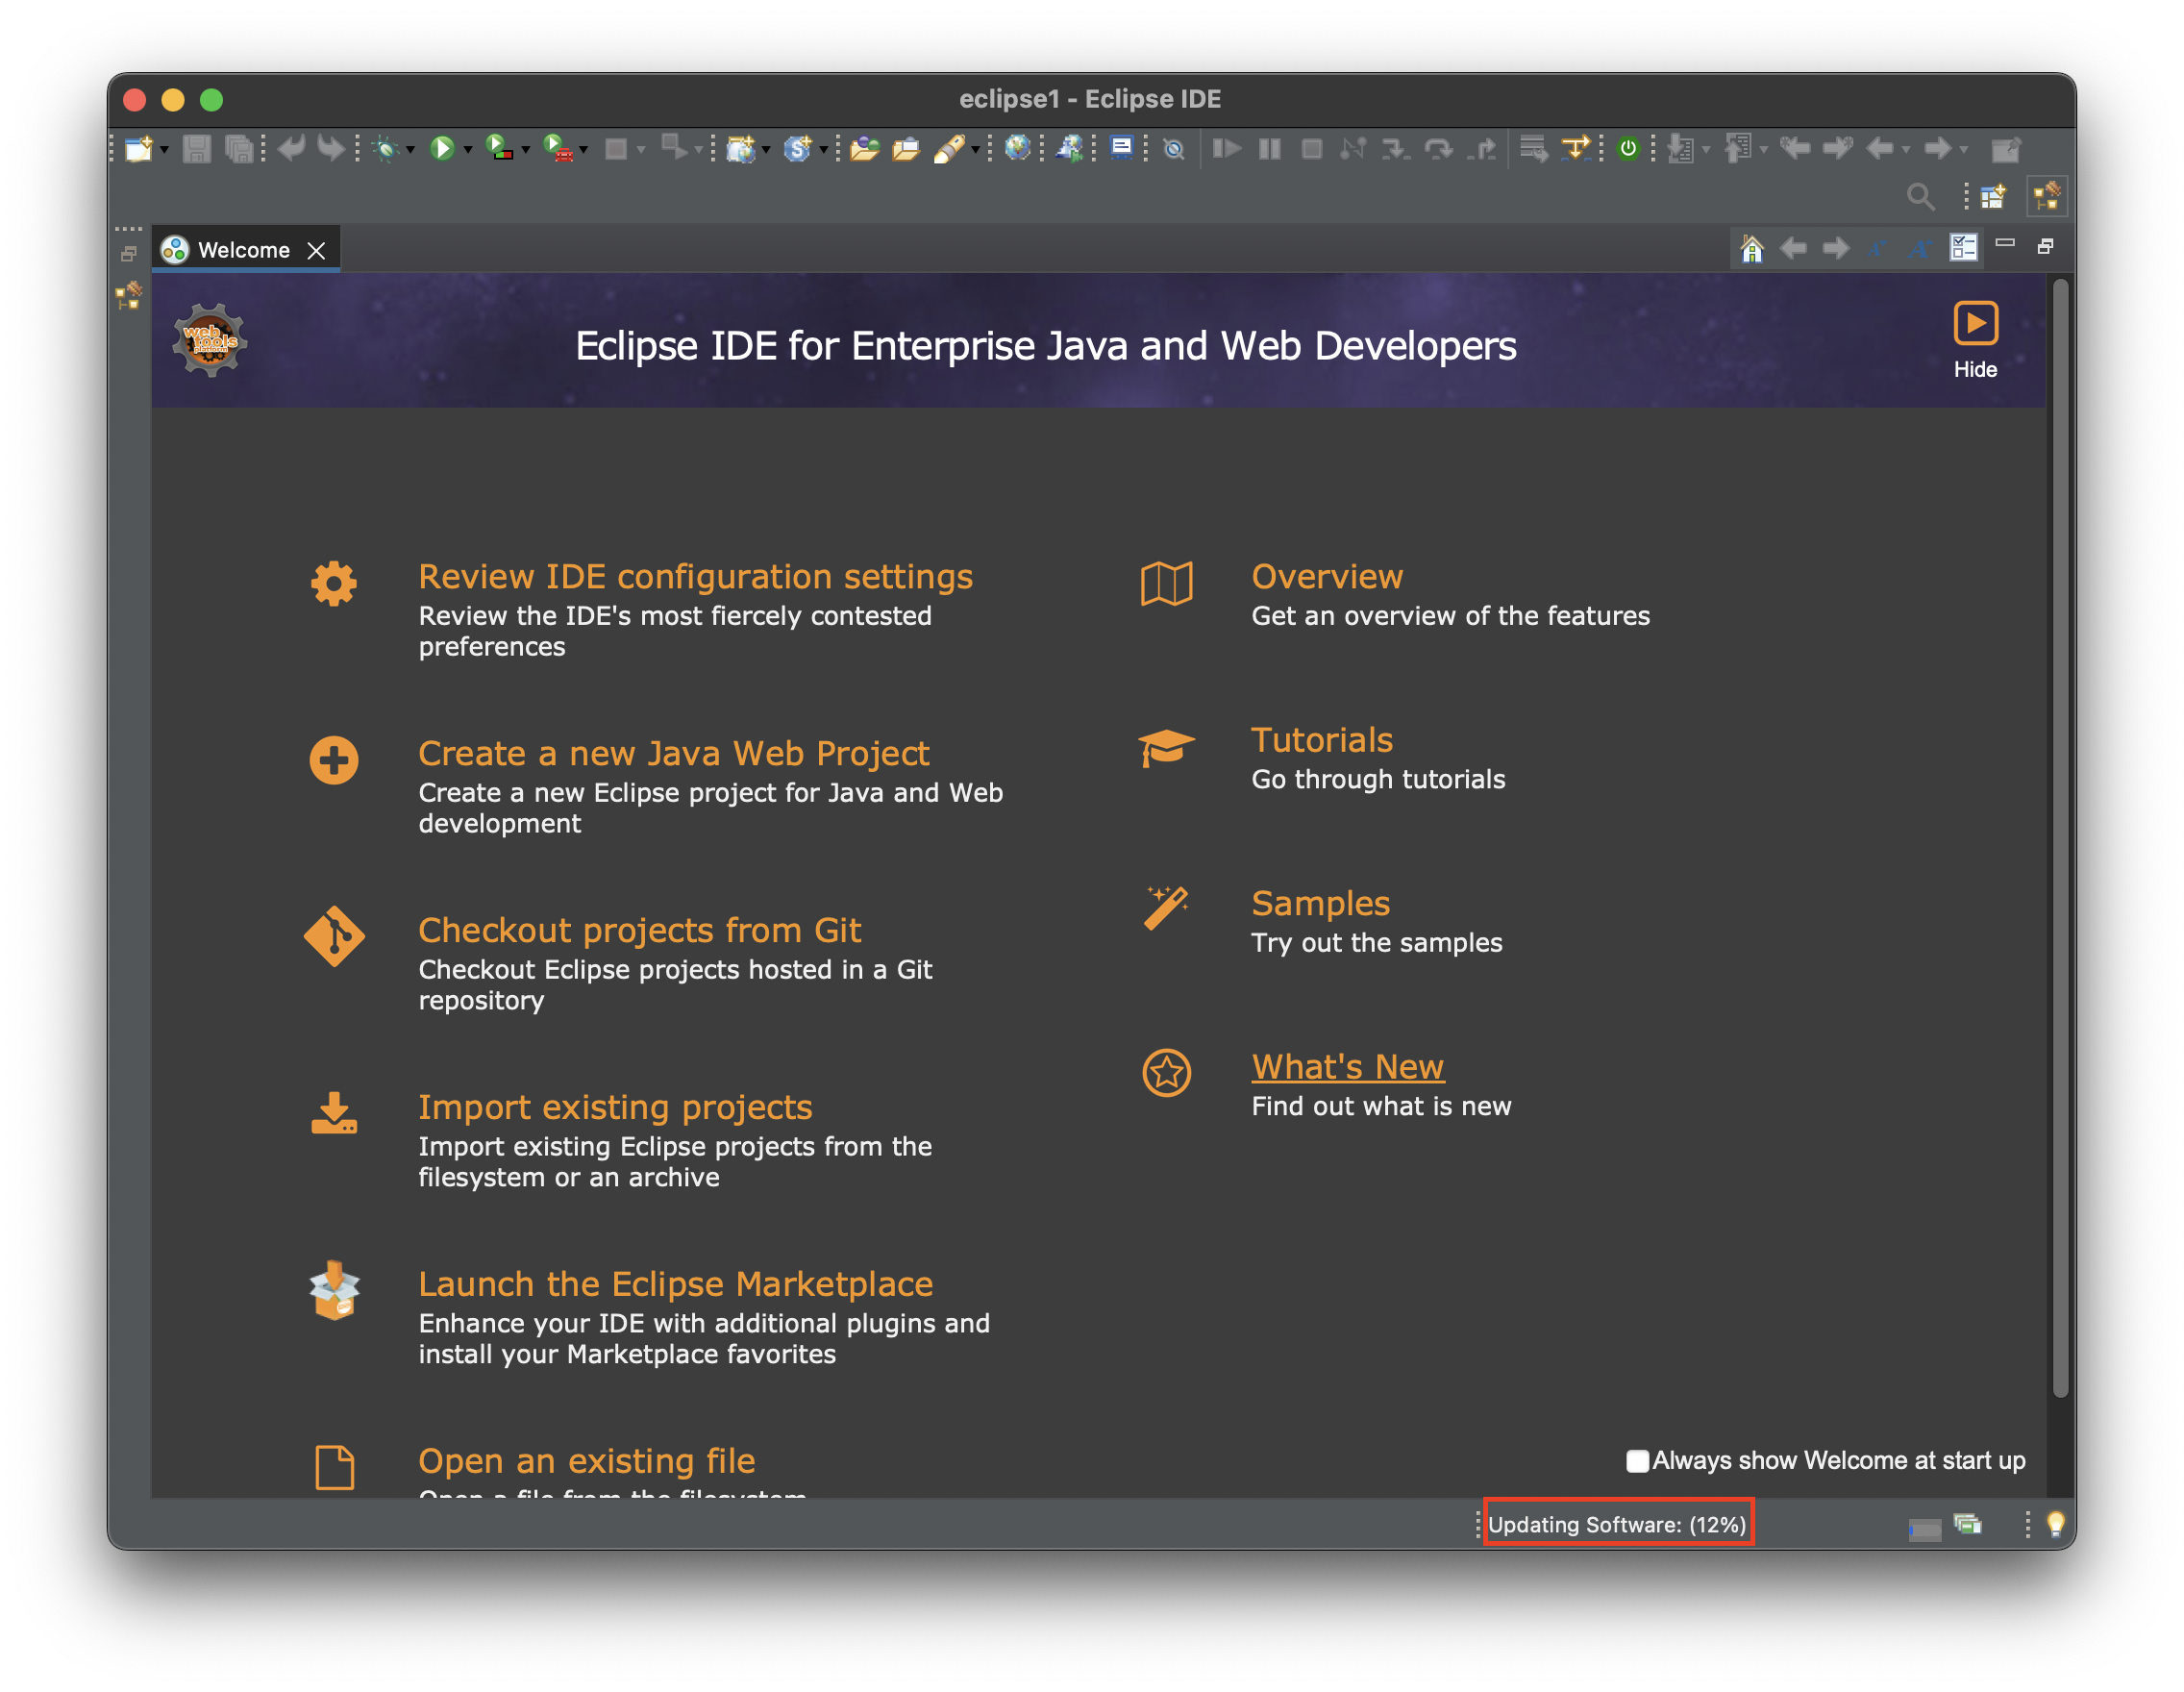Click Launch the Eclipse Marketplace link

tap(675, 1284)
